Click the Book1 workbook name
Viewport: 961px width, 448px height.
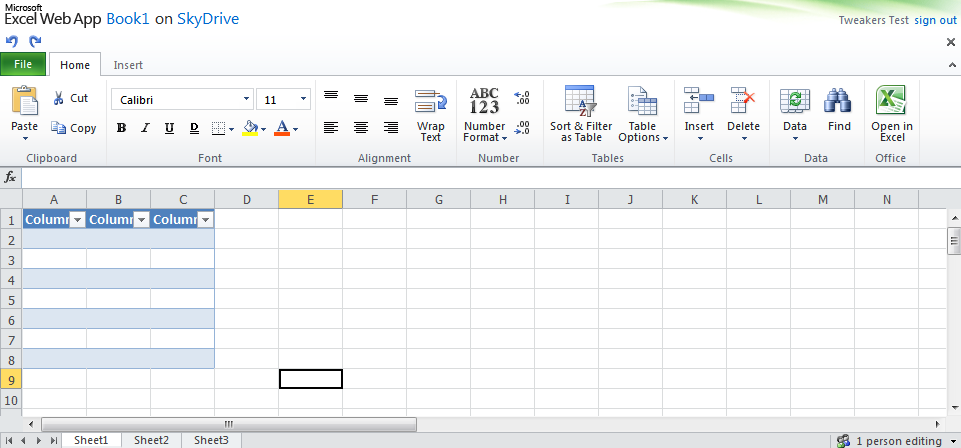[x=128, y=19]
